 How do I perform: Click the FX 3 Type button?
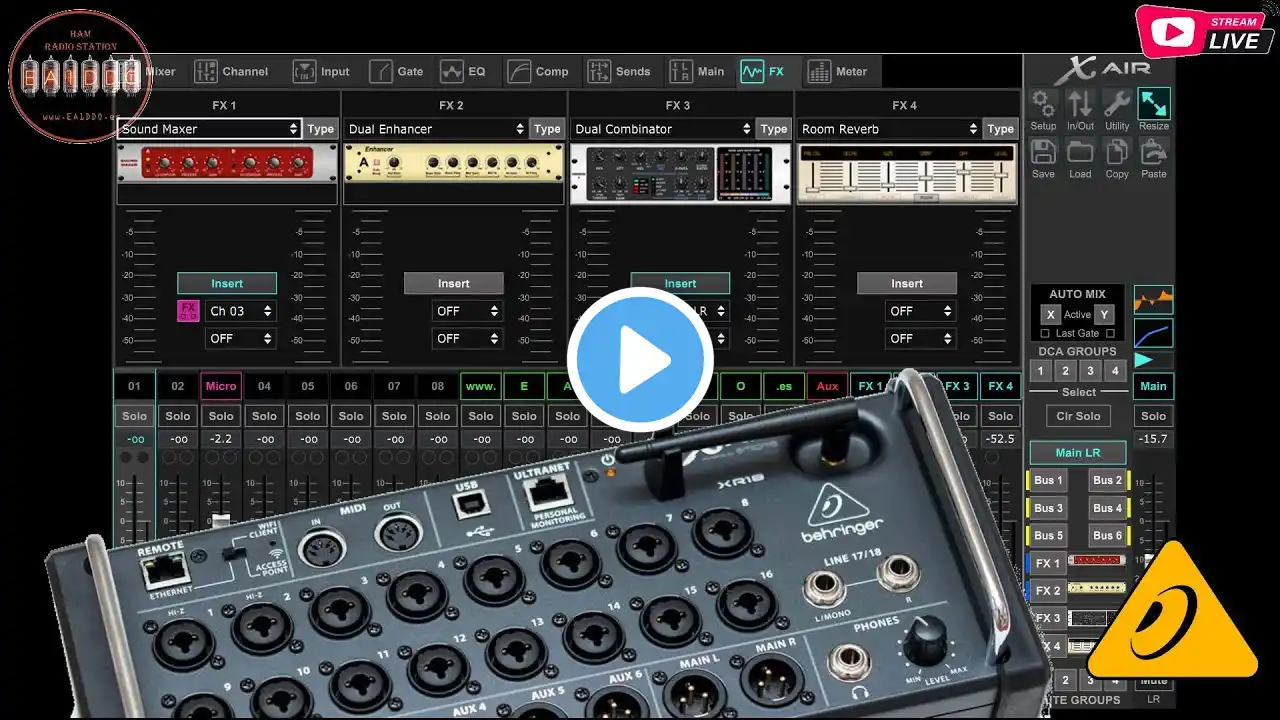[774, 129]
